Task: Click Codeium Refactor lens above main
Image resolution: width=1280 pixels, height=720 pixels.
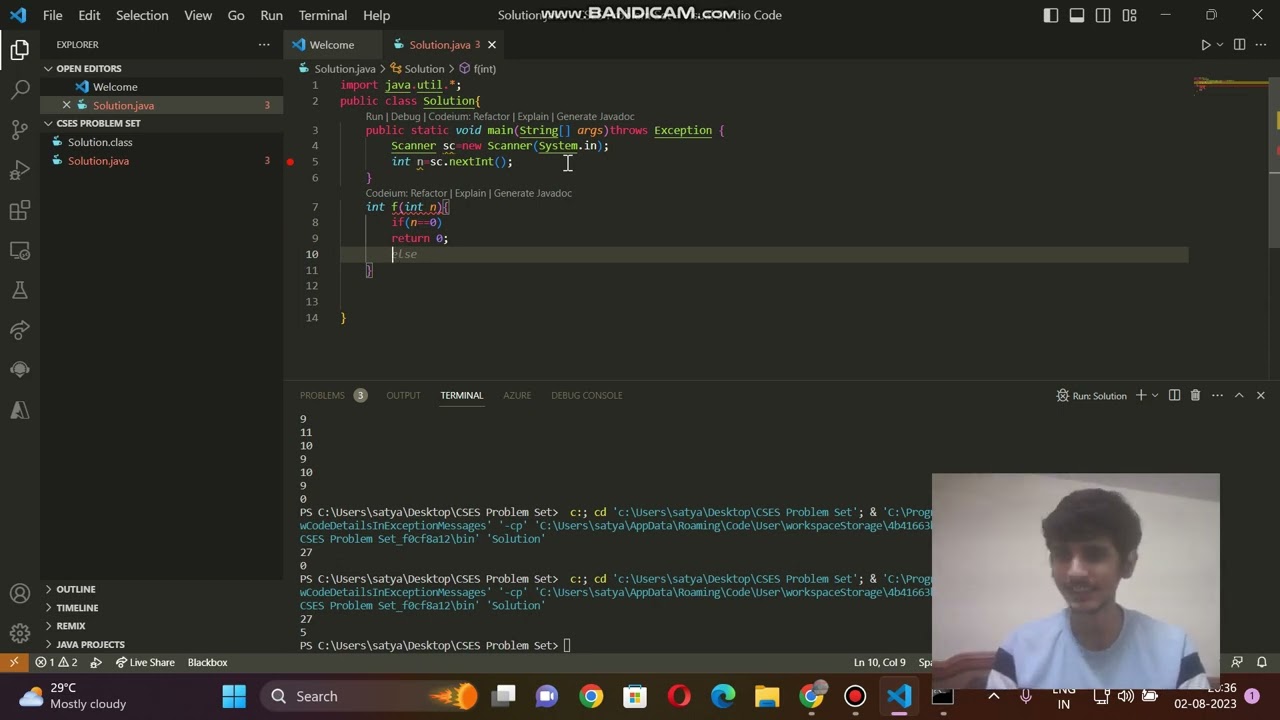Action: click(x=469, y=117)
